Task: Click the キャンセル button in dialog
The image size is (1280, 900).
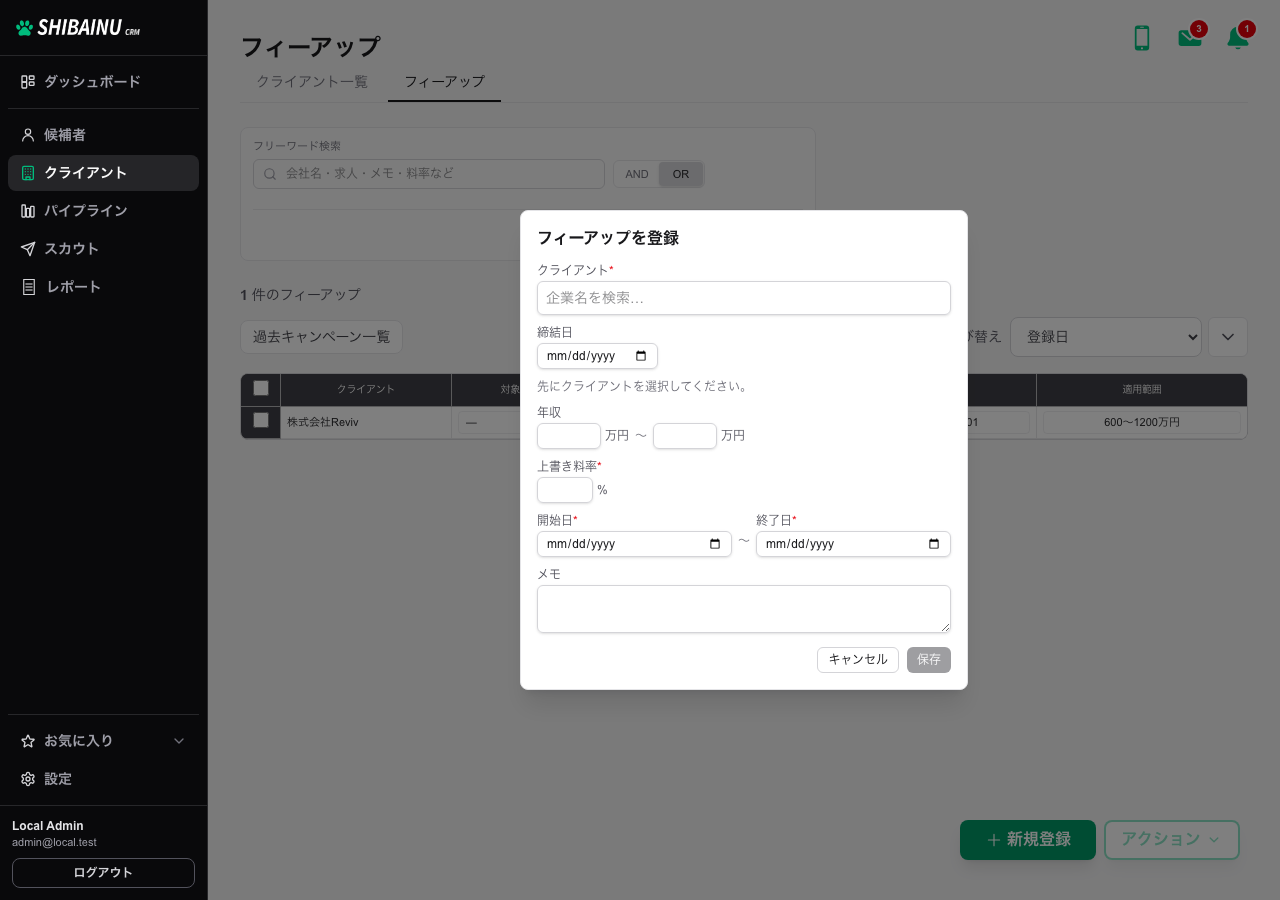Action: click(x=858, y=660)
